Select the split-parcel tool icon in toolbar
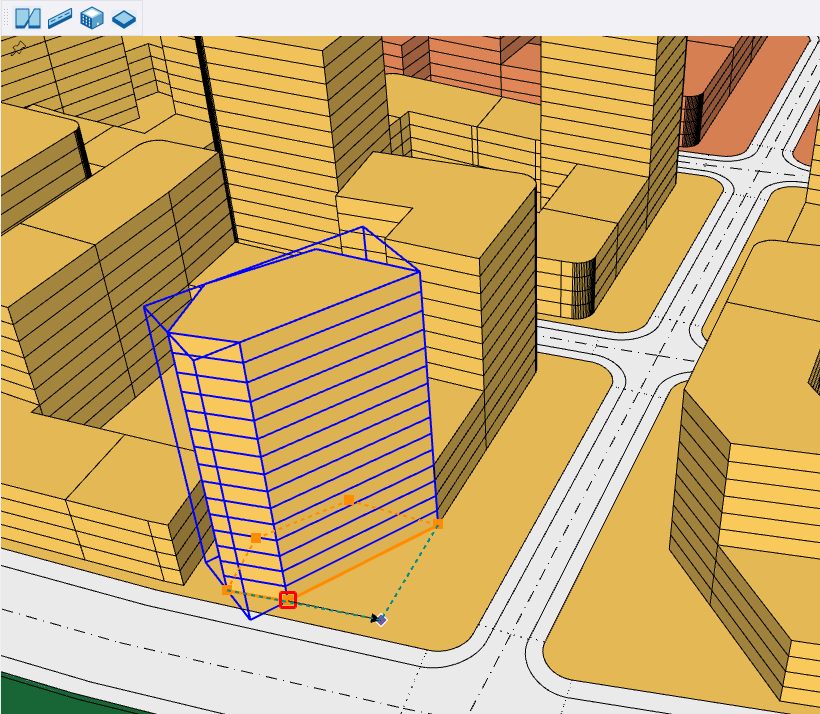 click(28, 18)
